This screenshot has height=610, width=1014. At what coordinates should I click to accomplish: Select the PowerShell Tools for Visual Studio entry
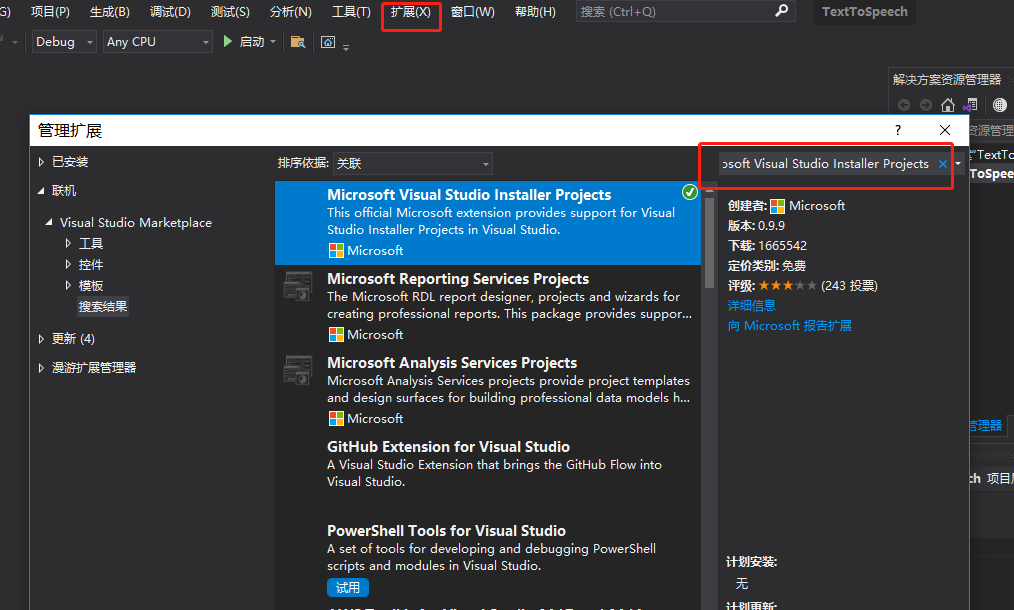click(488, 559)
